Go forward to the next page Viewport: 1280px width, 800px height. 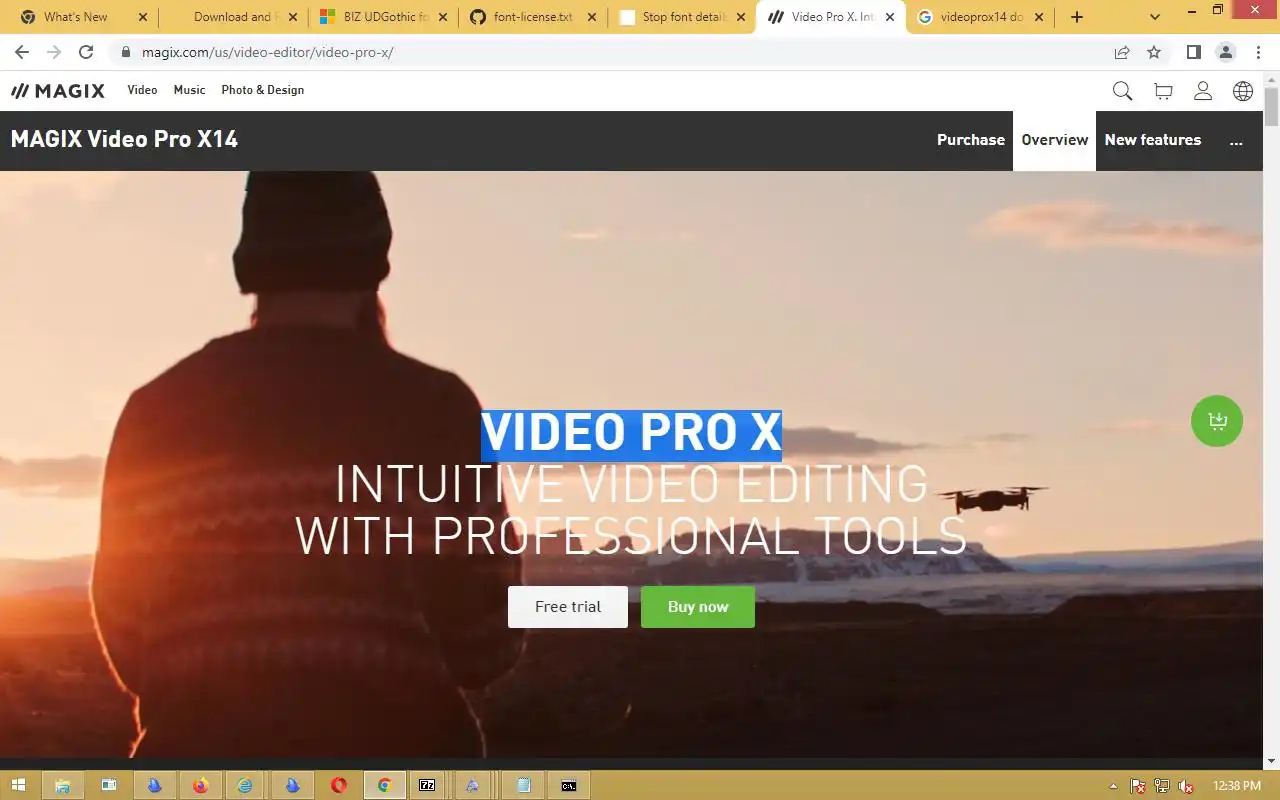54,52
